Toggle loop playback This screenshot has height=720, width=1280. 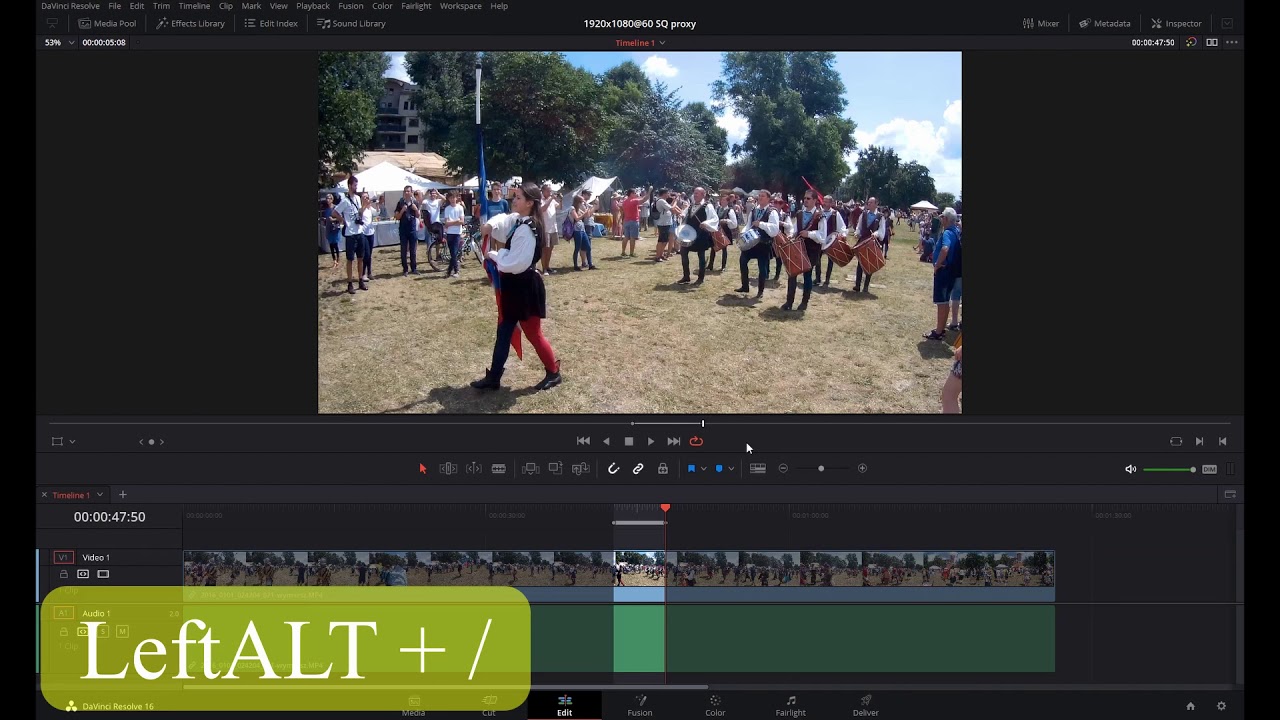point(696,441)
